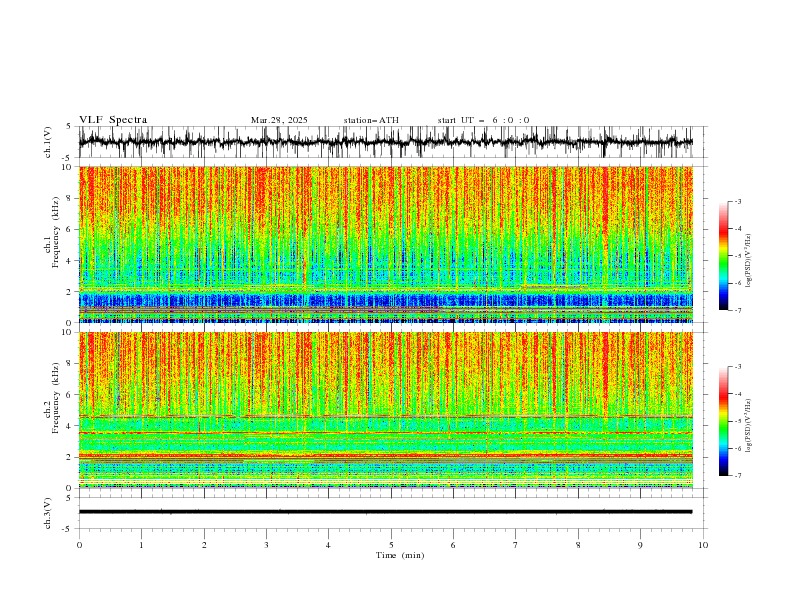This screenshot has width=792, height=612.
Task: Click the ch.1 'Frequency (kHz)' axis label
Action: pos(55,232)
